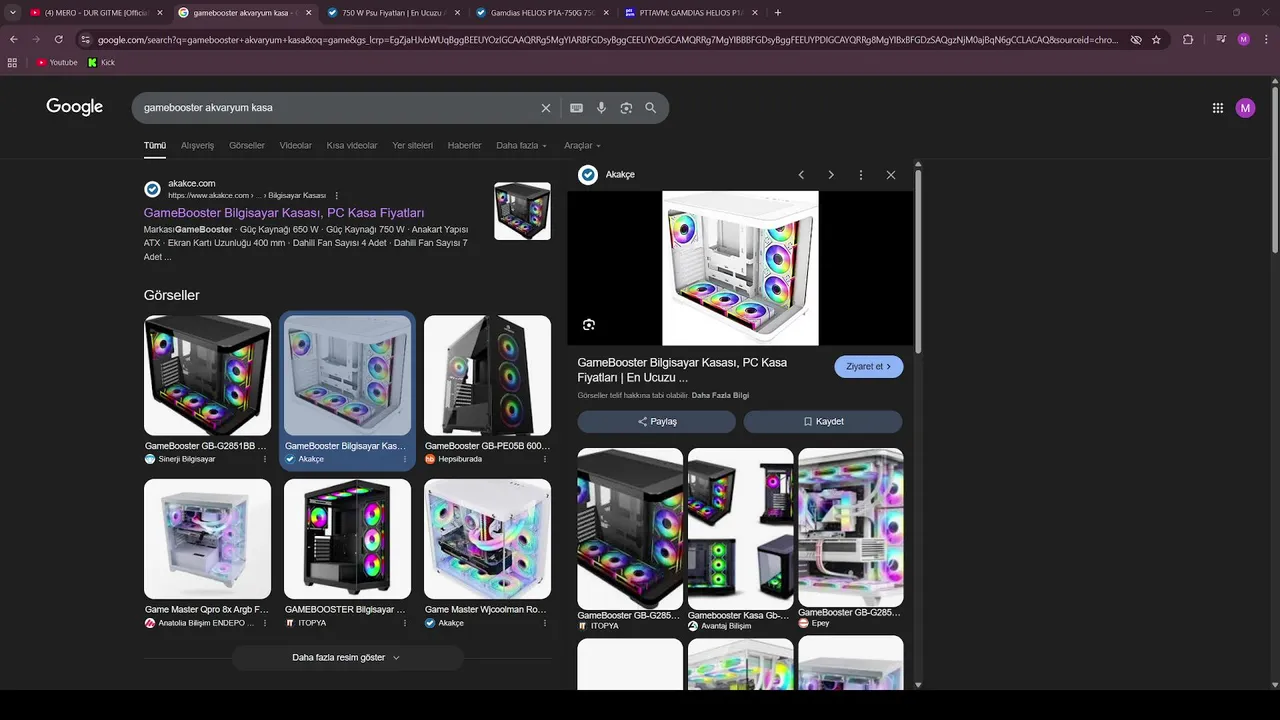The image size is (1280, 720).
Task: Open GAMEBOOSTER Bilgisayar ITOPYA thumbnail
Action: coord(347,539)
